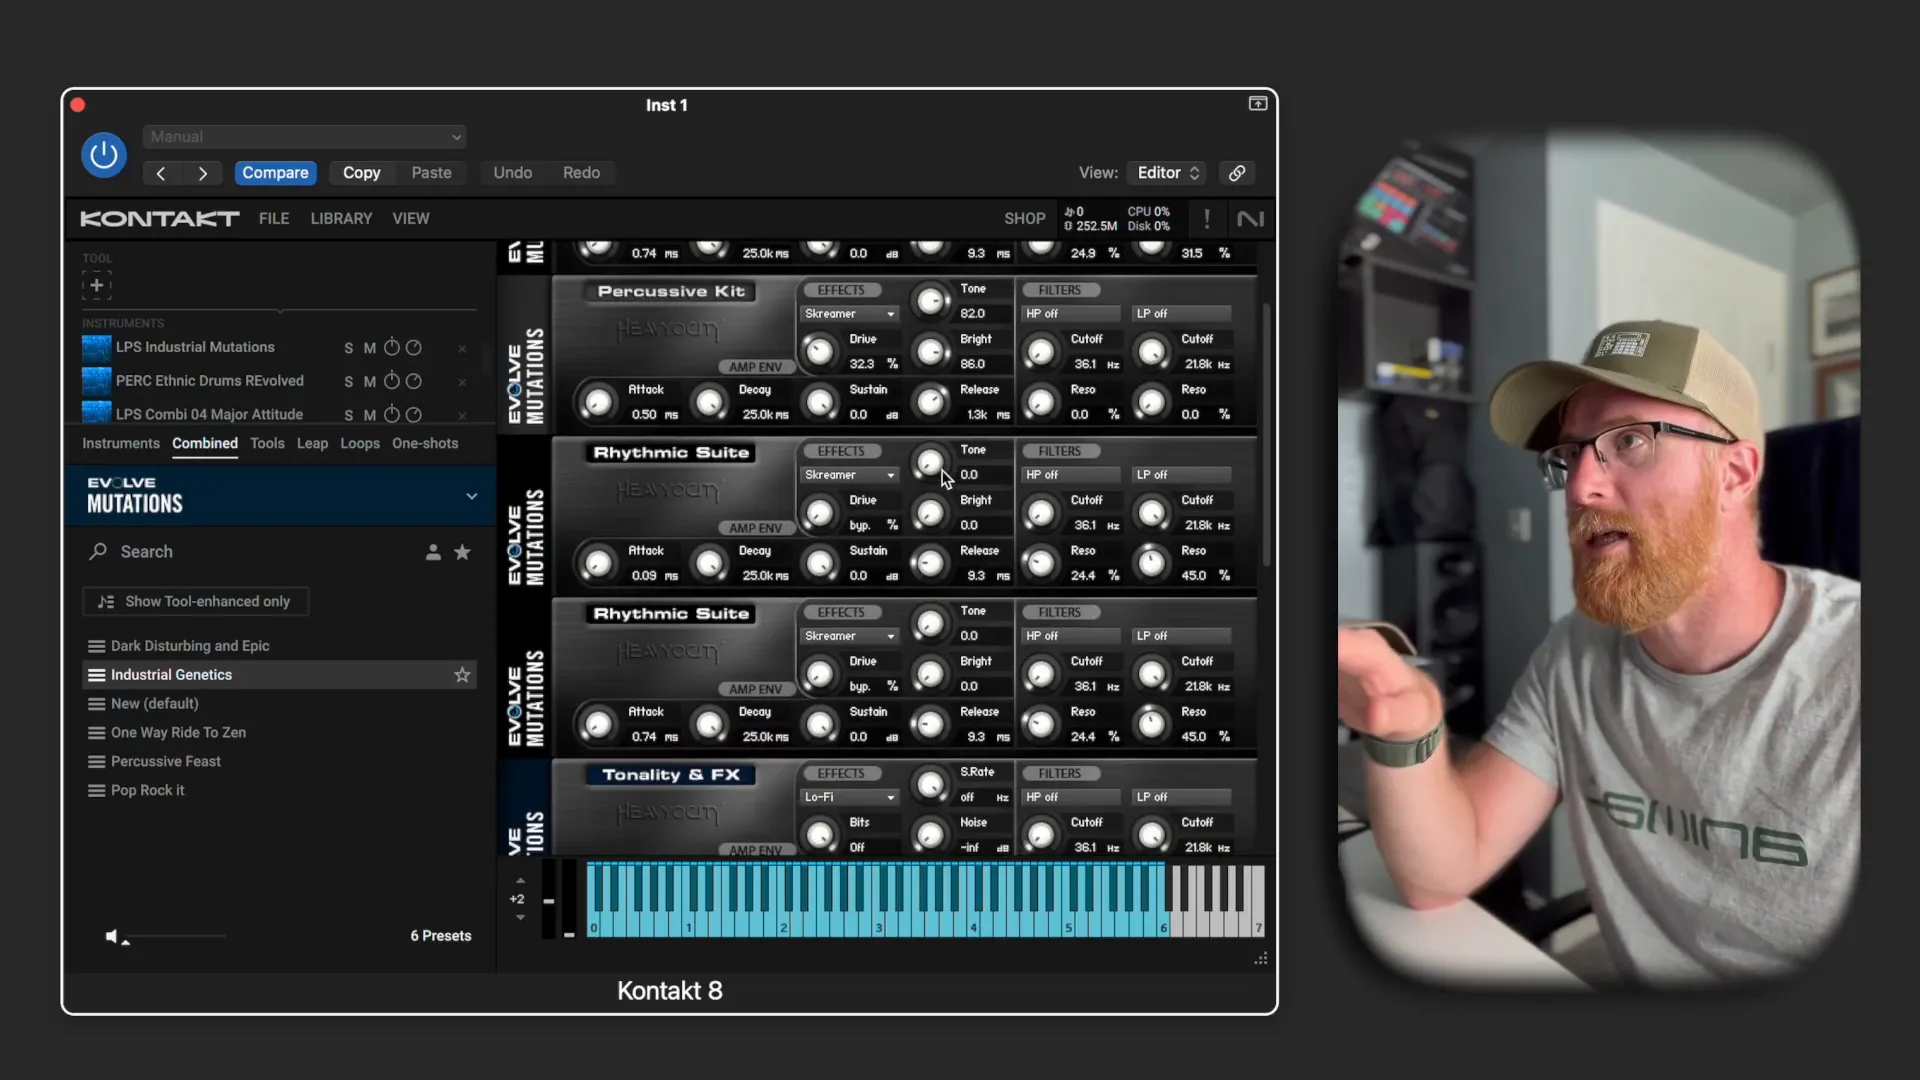Go to next preset with right arrow
Image resolution: width=1920 pixels, height=1080 pixels.
pyautogui.click(x=203, y=173)
